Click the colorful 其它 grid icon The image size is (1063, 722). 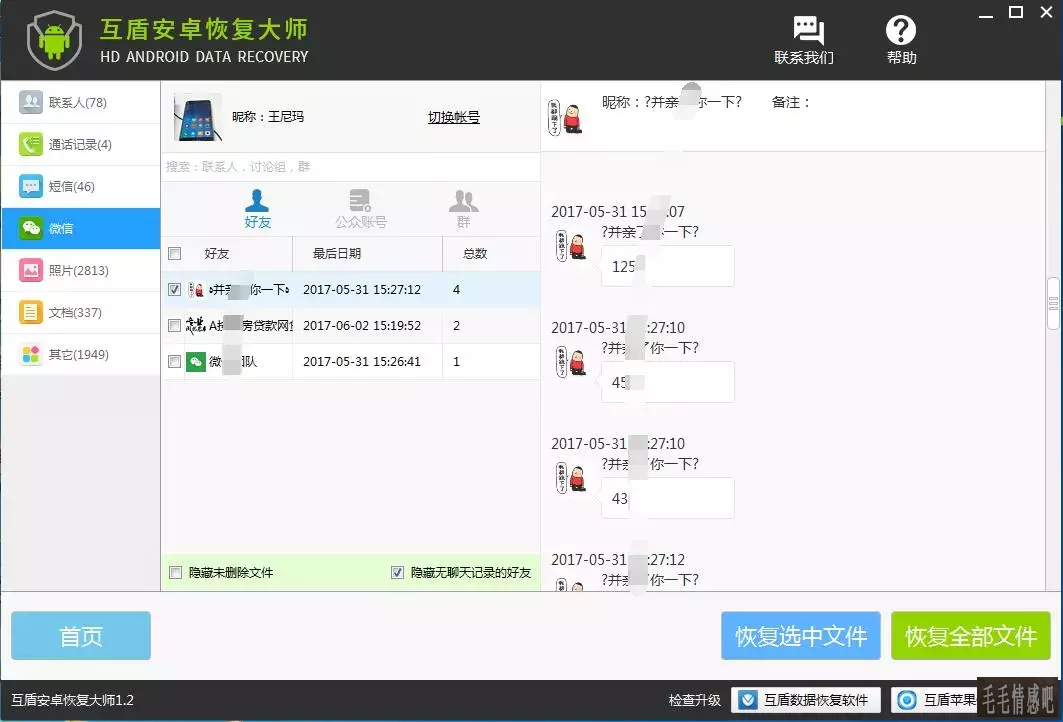pos(31,355)
